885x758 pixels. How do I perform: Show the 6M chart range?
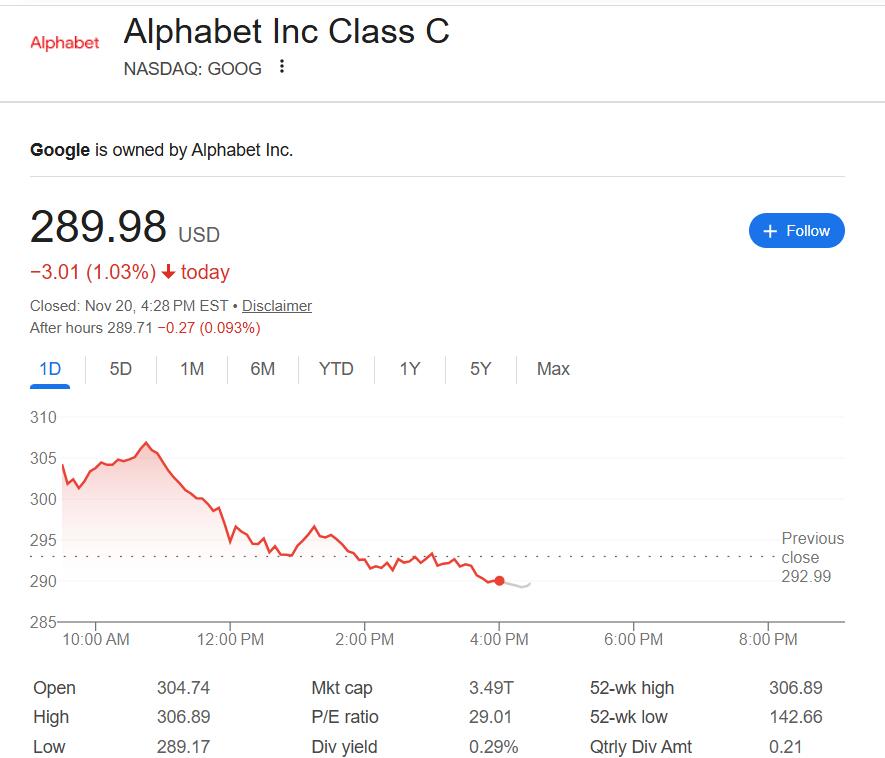coord(263,369)
